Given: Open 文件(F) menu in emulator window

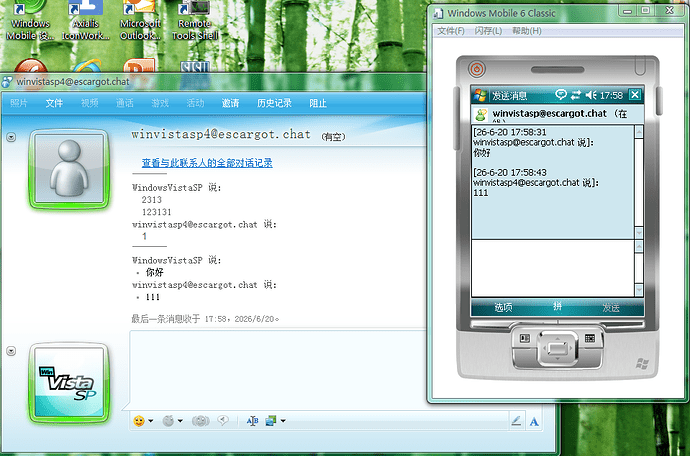Looking at the screenshot, I should (451, 30).
